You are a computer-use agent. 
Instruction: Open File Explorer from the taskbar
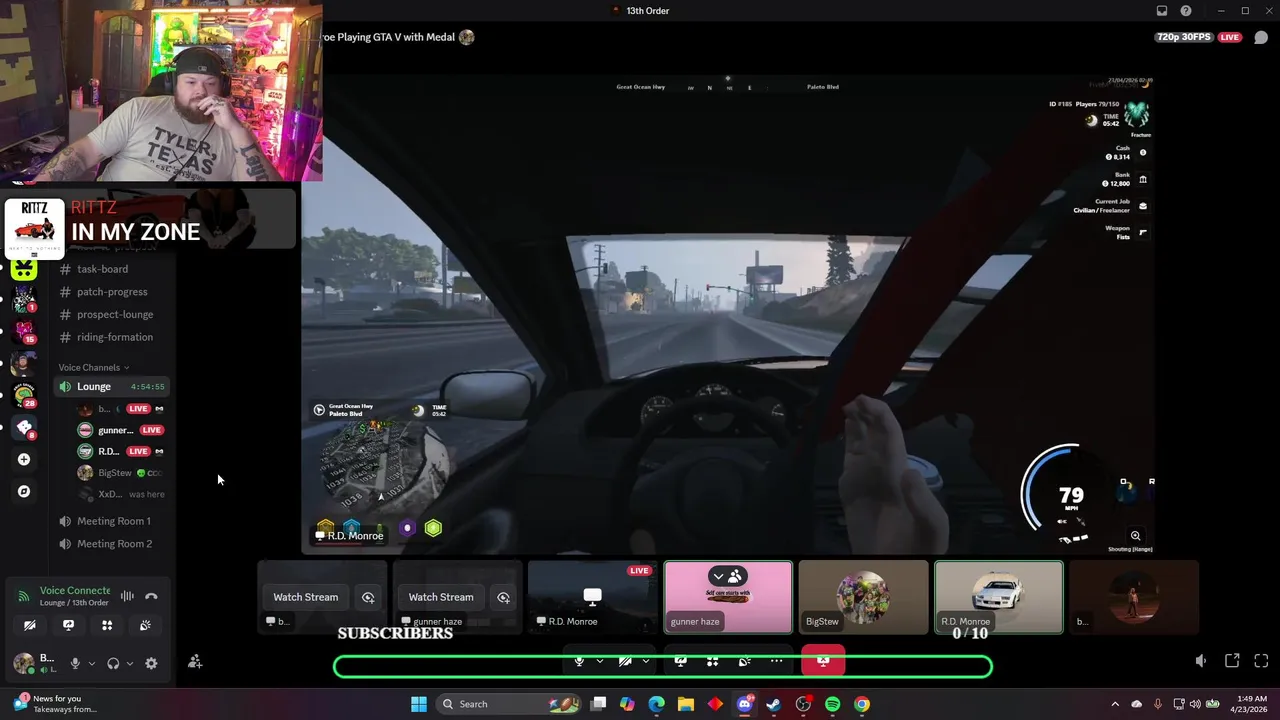686,704
